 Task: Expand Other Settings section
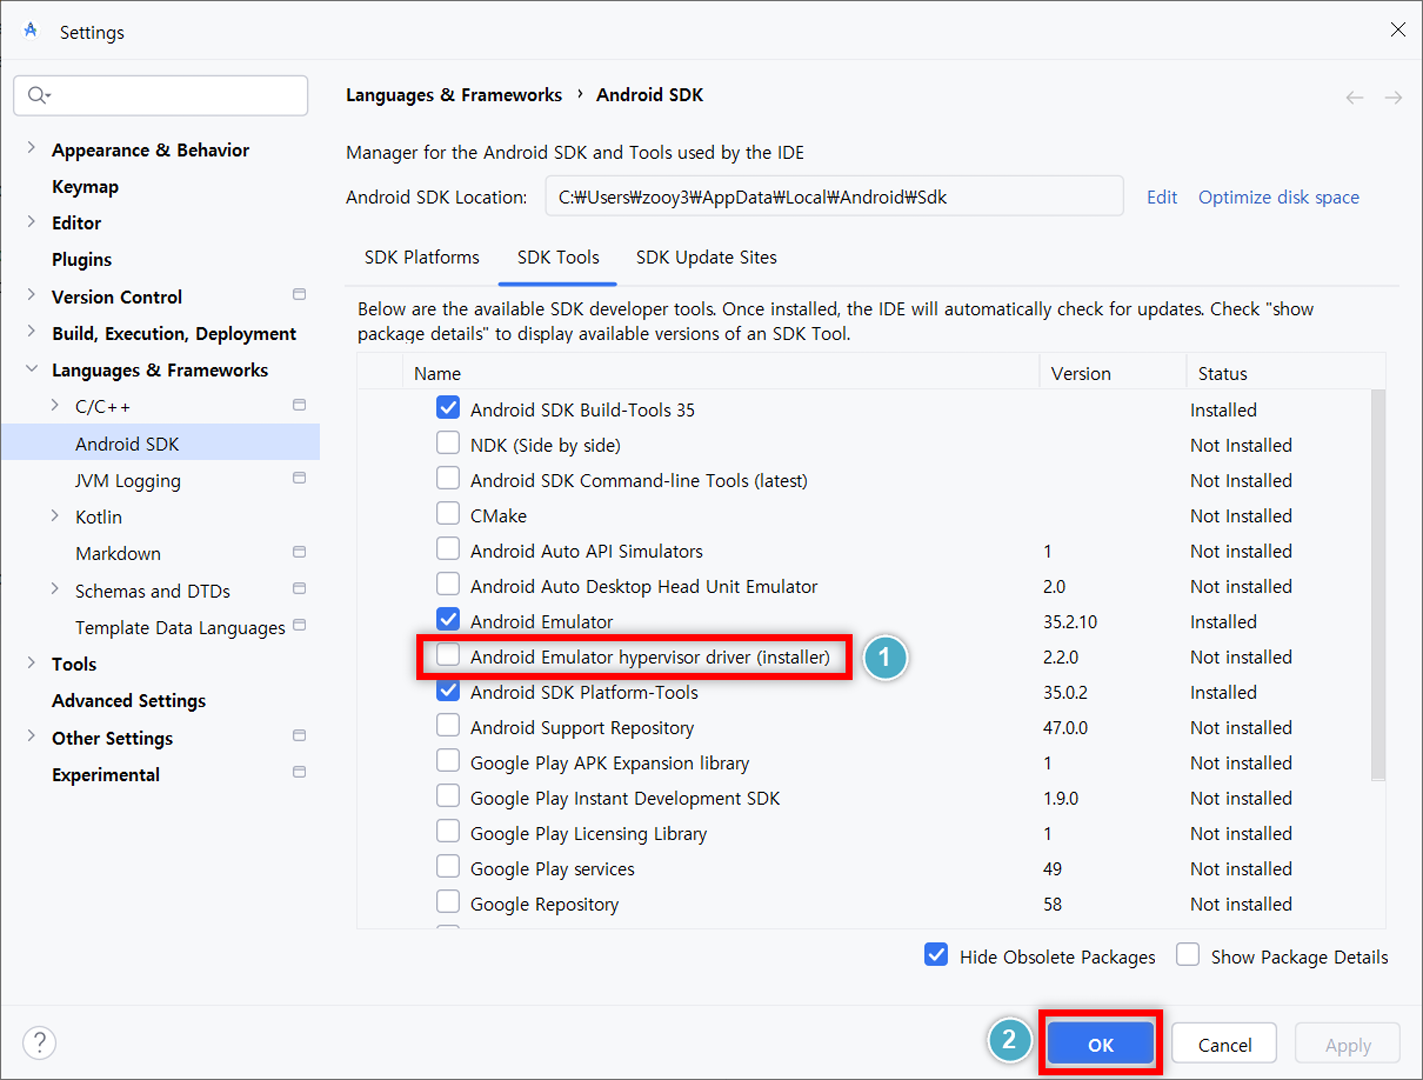point(31,736)
